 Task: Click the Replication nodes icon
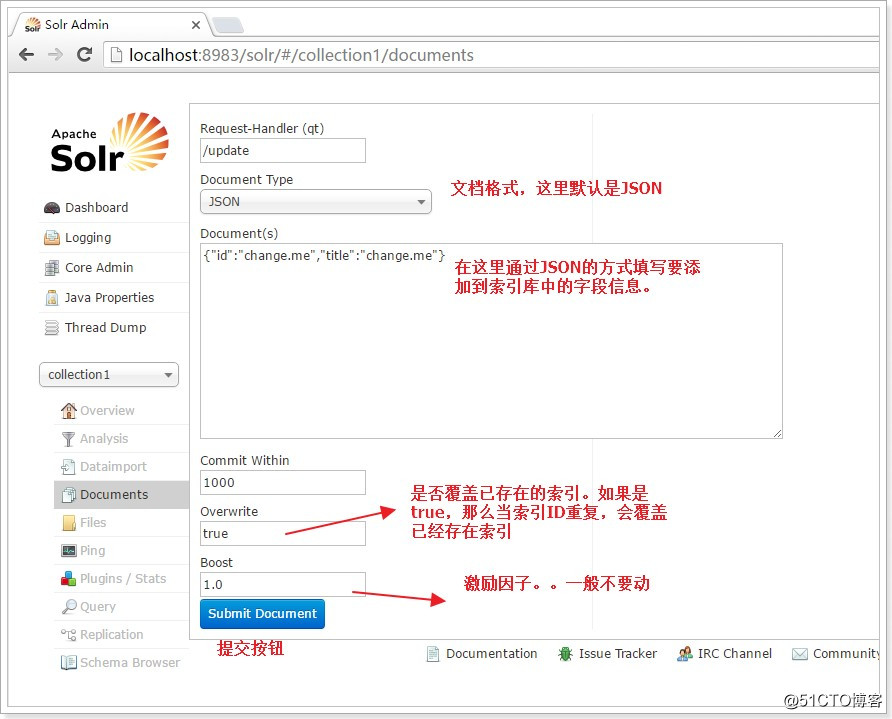click(68, 634)
